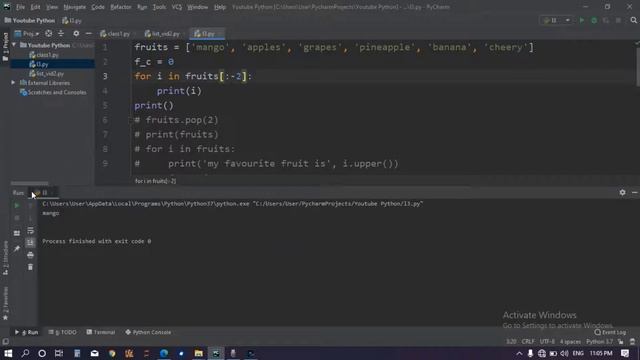Switch to class1.py editor tab

tap(115, 34)
